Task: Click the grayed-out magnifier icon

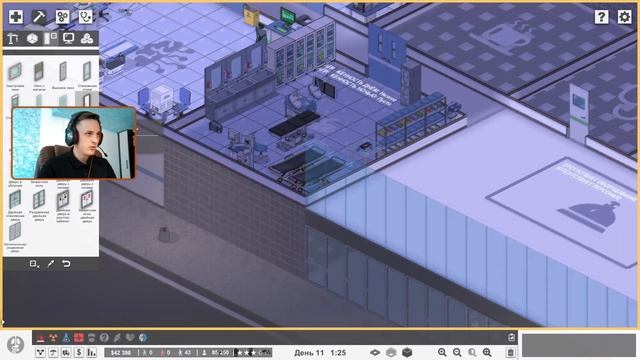Action: point(472,352)
